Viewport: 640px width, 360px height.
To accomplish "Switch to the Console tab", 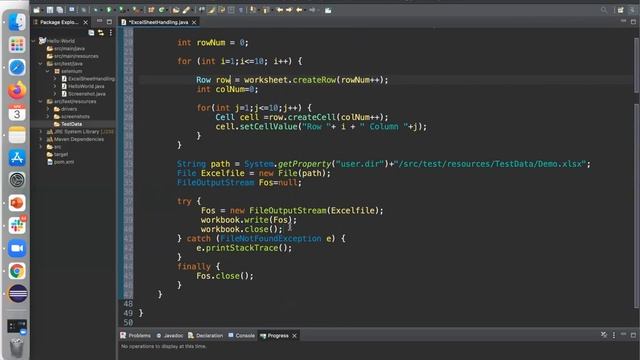I will pyautogui.click(x=241, y=336).
